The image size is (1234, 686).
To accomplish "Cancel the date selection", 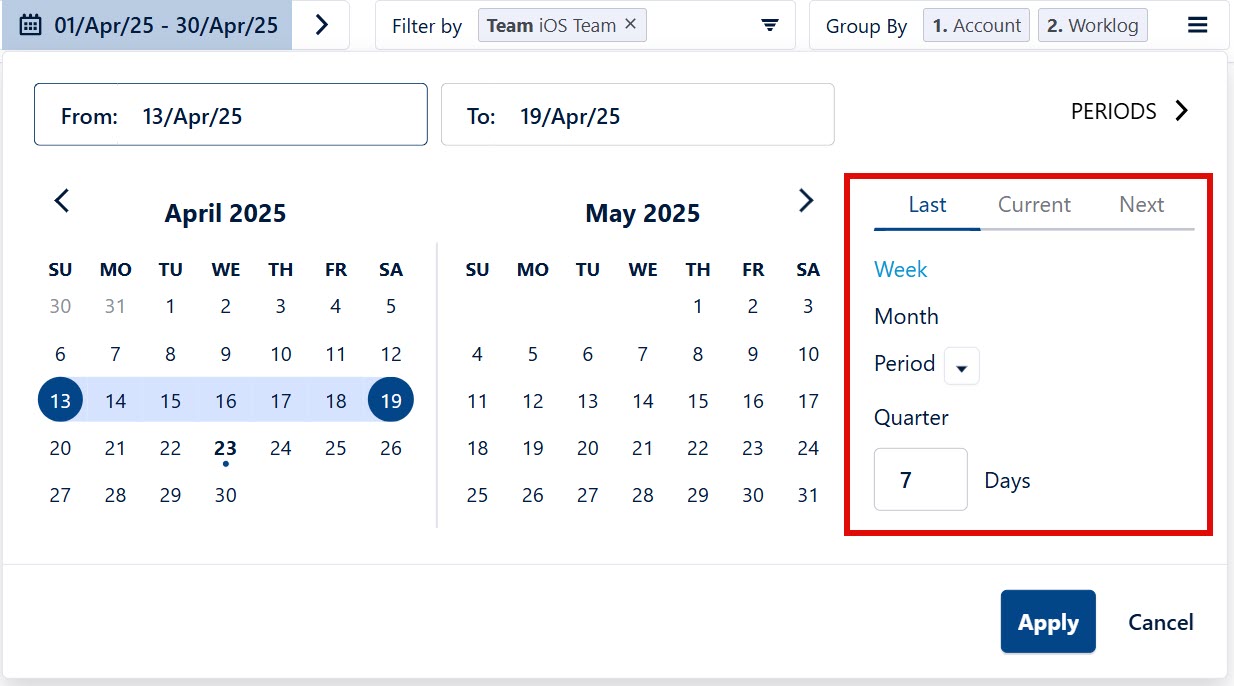I will pyautogui.click(x=1160, y=621).
